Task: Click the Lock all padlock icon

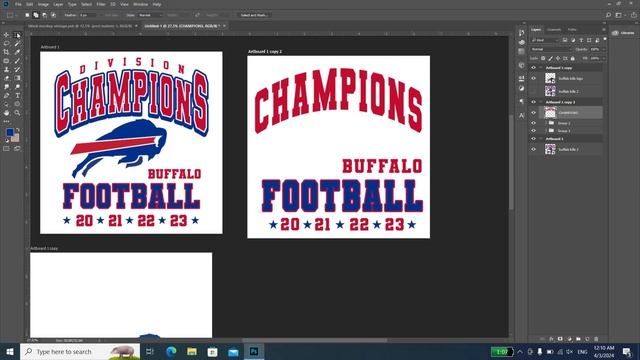Action: tap(573, 58)
